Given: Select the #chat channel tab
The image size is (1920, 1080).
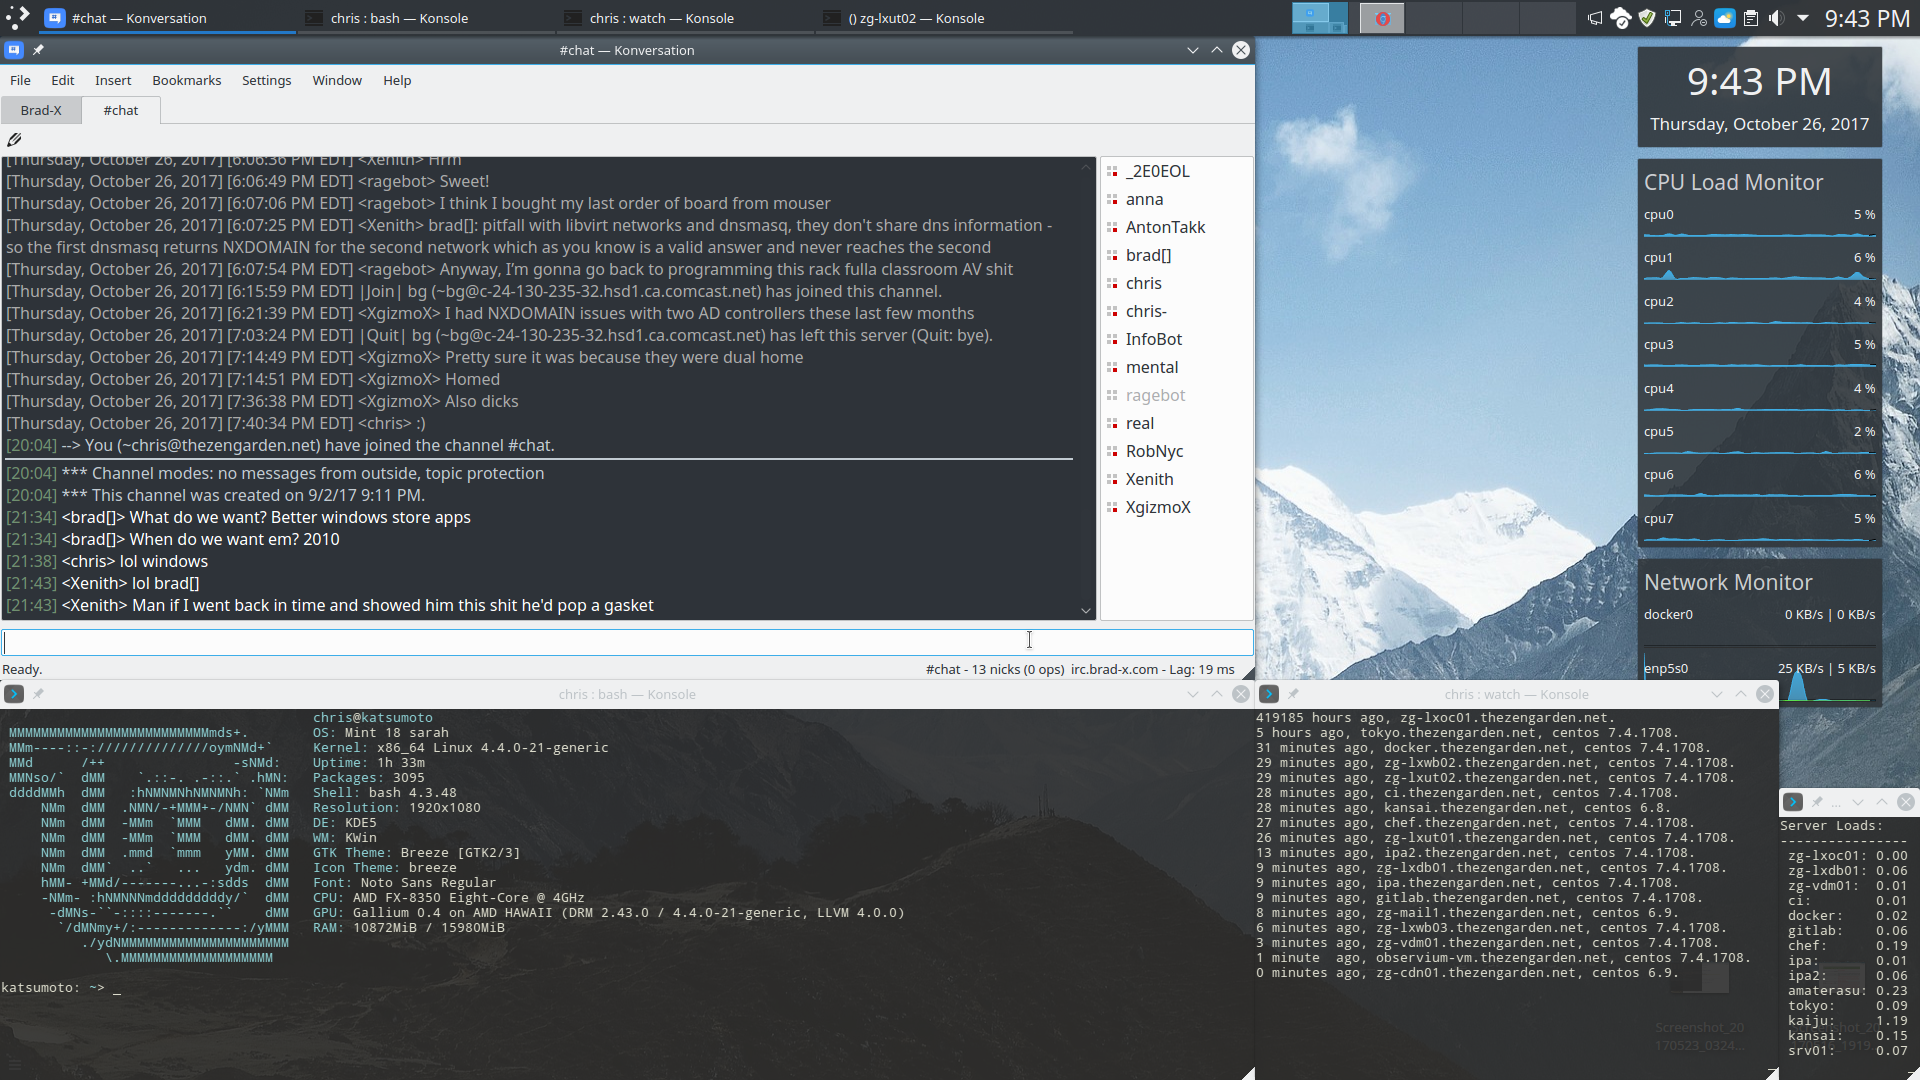Looking at the screenshot, I should (x=121, y=110).
